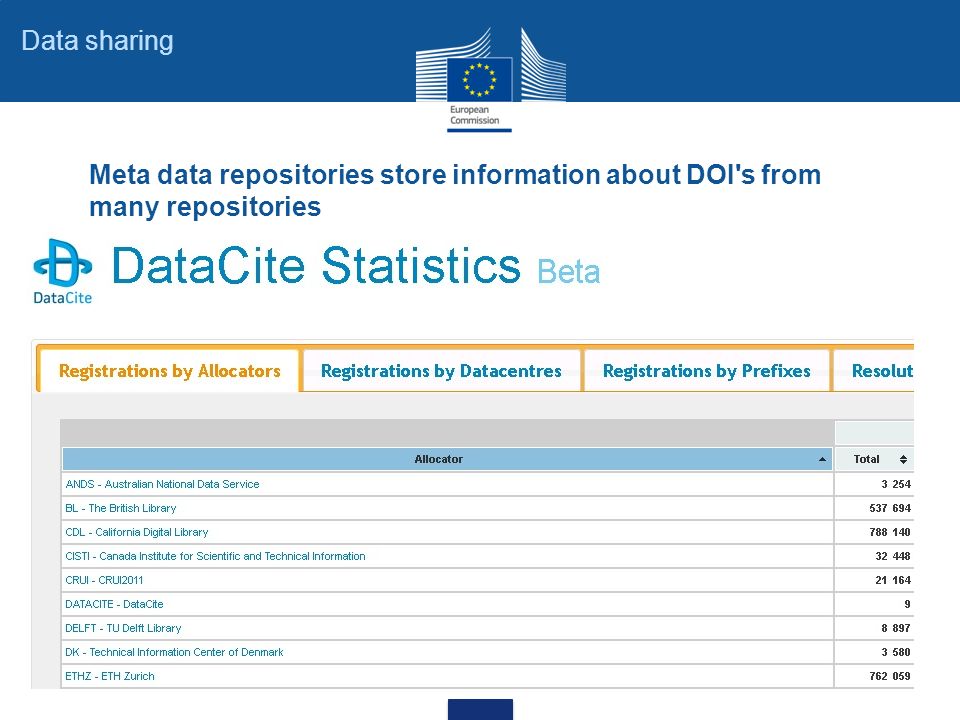Select total value 537 694
960x720 pixels.
890,508
